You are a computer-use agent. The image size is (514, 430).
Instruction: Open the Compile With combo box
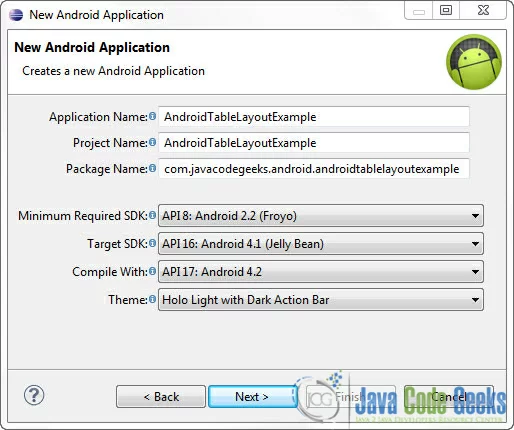pyautogui.click(x=321, y=272)
